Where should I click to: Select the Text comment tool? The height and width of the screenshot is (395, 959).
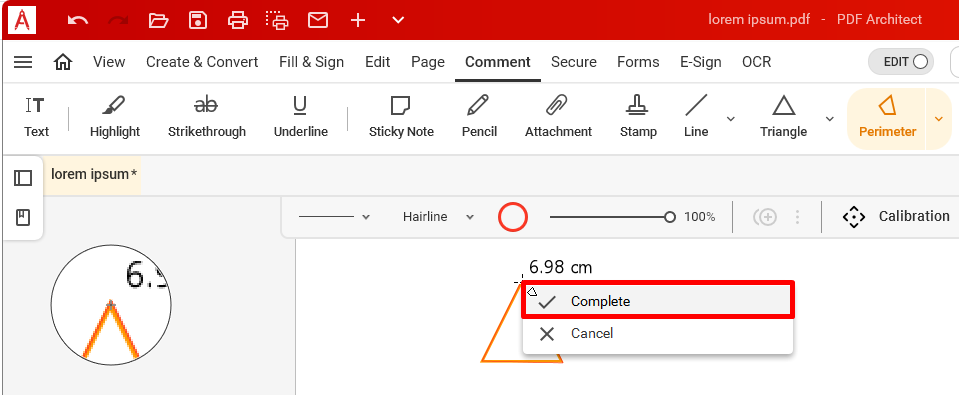pos(36,117)
